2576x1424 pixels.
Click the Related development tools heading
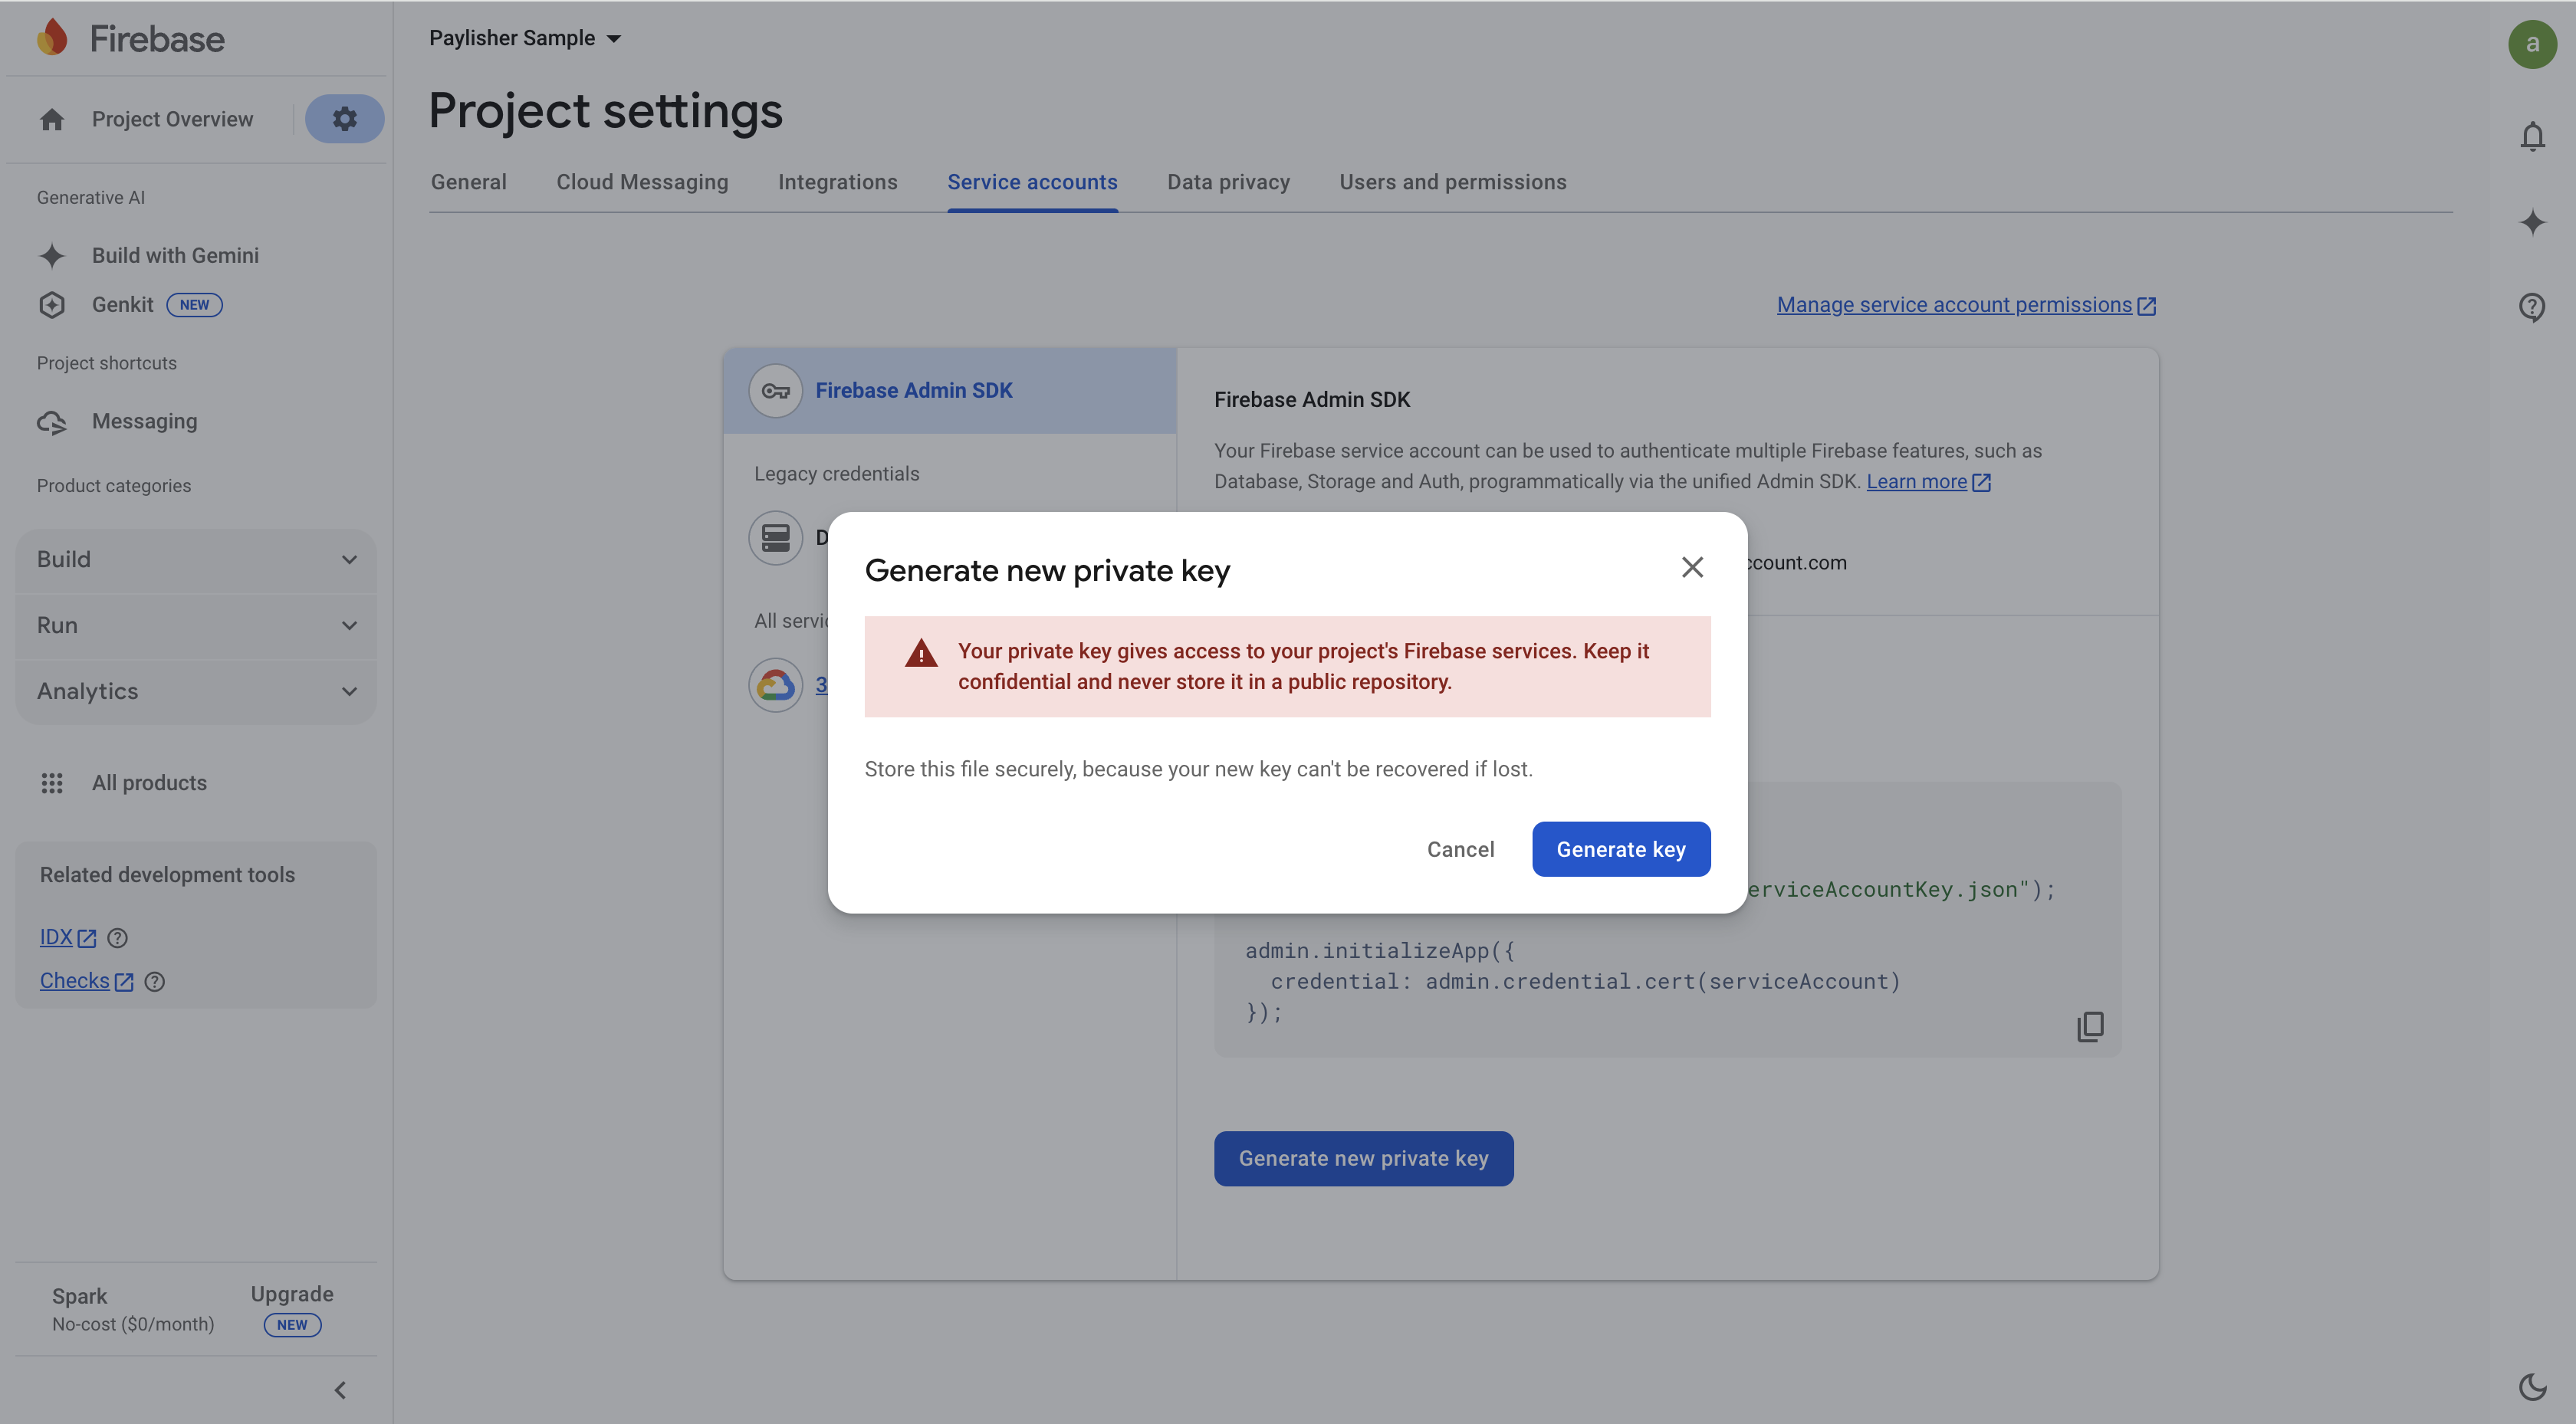tap(167, 875)
